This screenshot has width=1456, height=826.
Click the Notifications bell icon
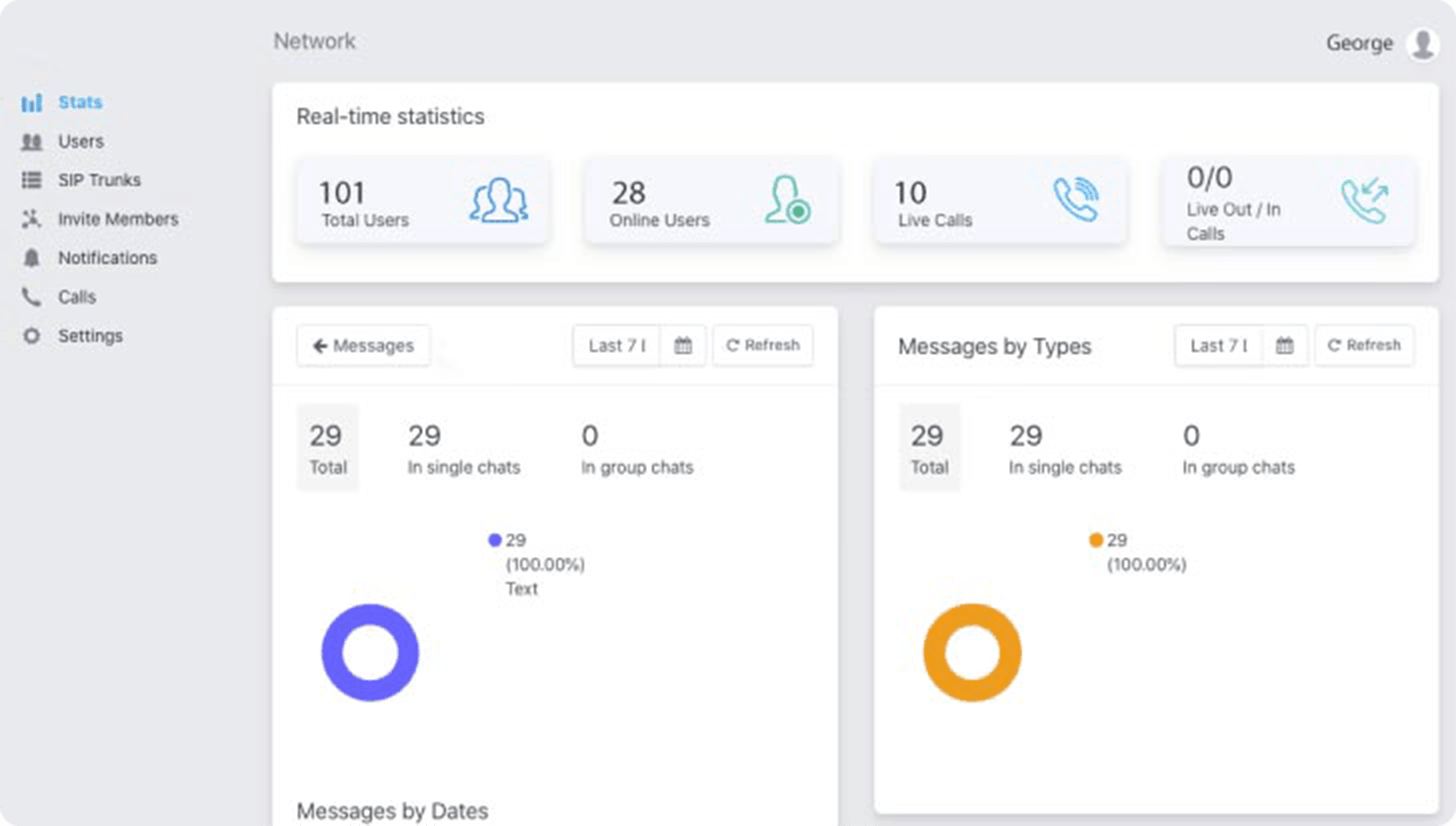32,258
